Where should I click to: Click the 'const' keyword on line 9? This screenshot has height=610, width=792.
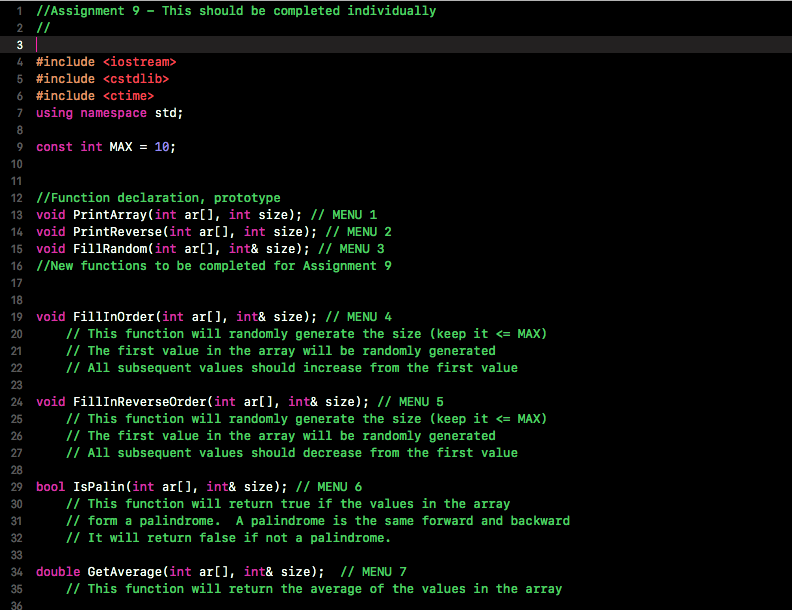click(x=55, y=147)
